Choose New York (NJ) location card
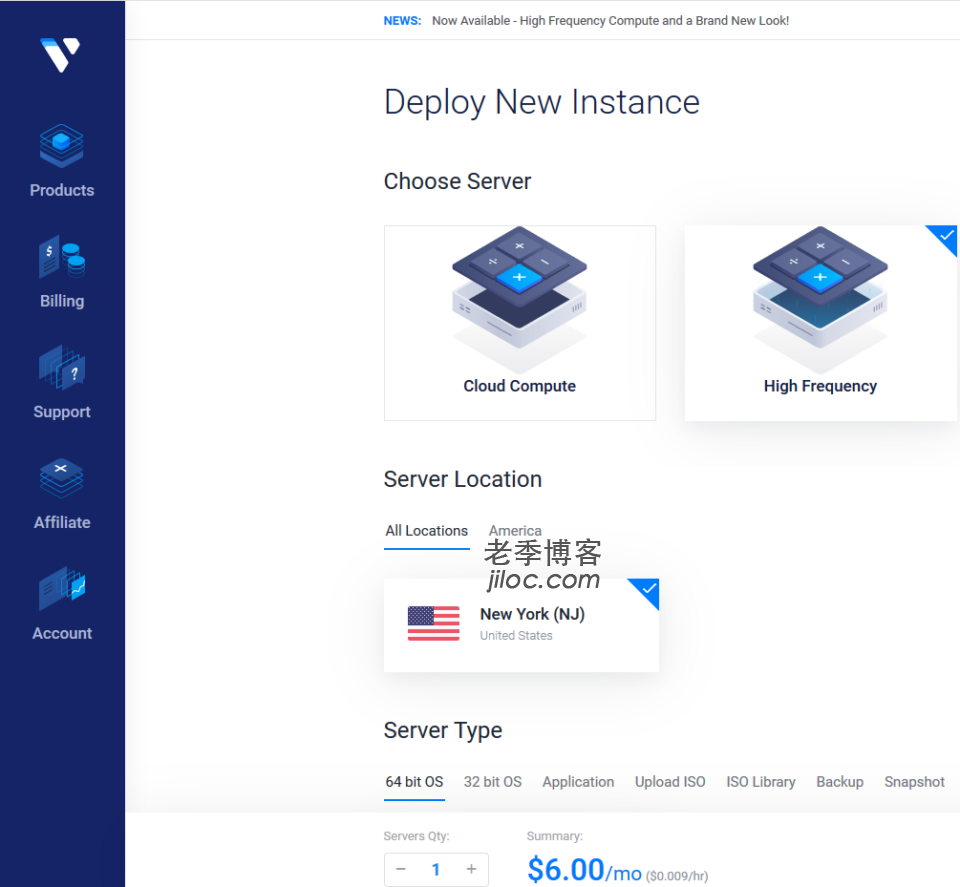Viewport: 960px width, 887px height. (521, 625)
